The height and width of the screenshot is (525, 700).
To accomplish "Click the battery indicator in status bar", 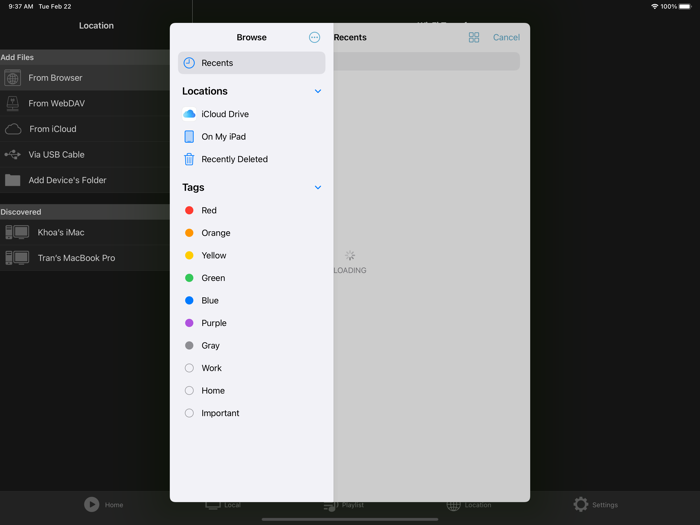I will [x=685, y=7].
